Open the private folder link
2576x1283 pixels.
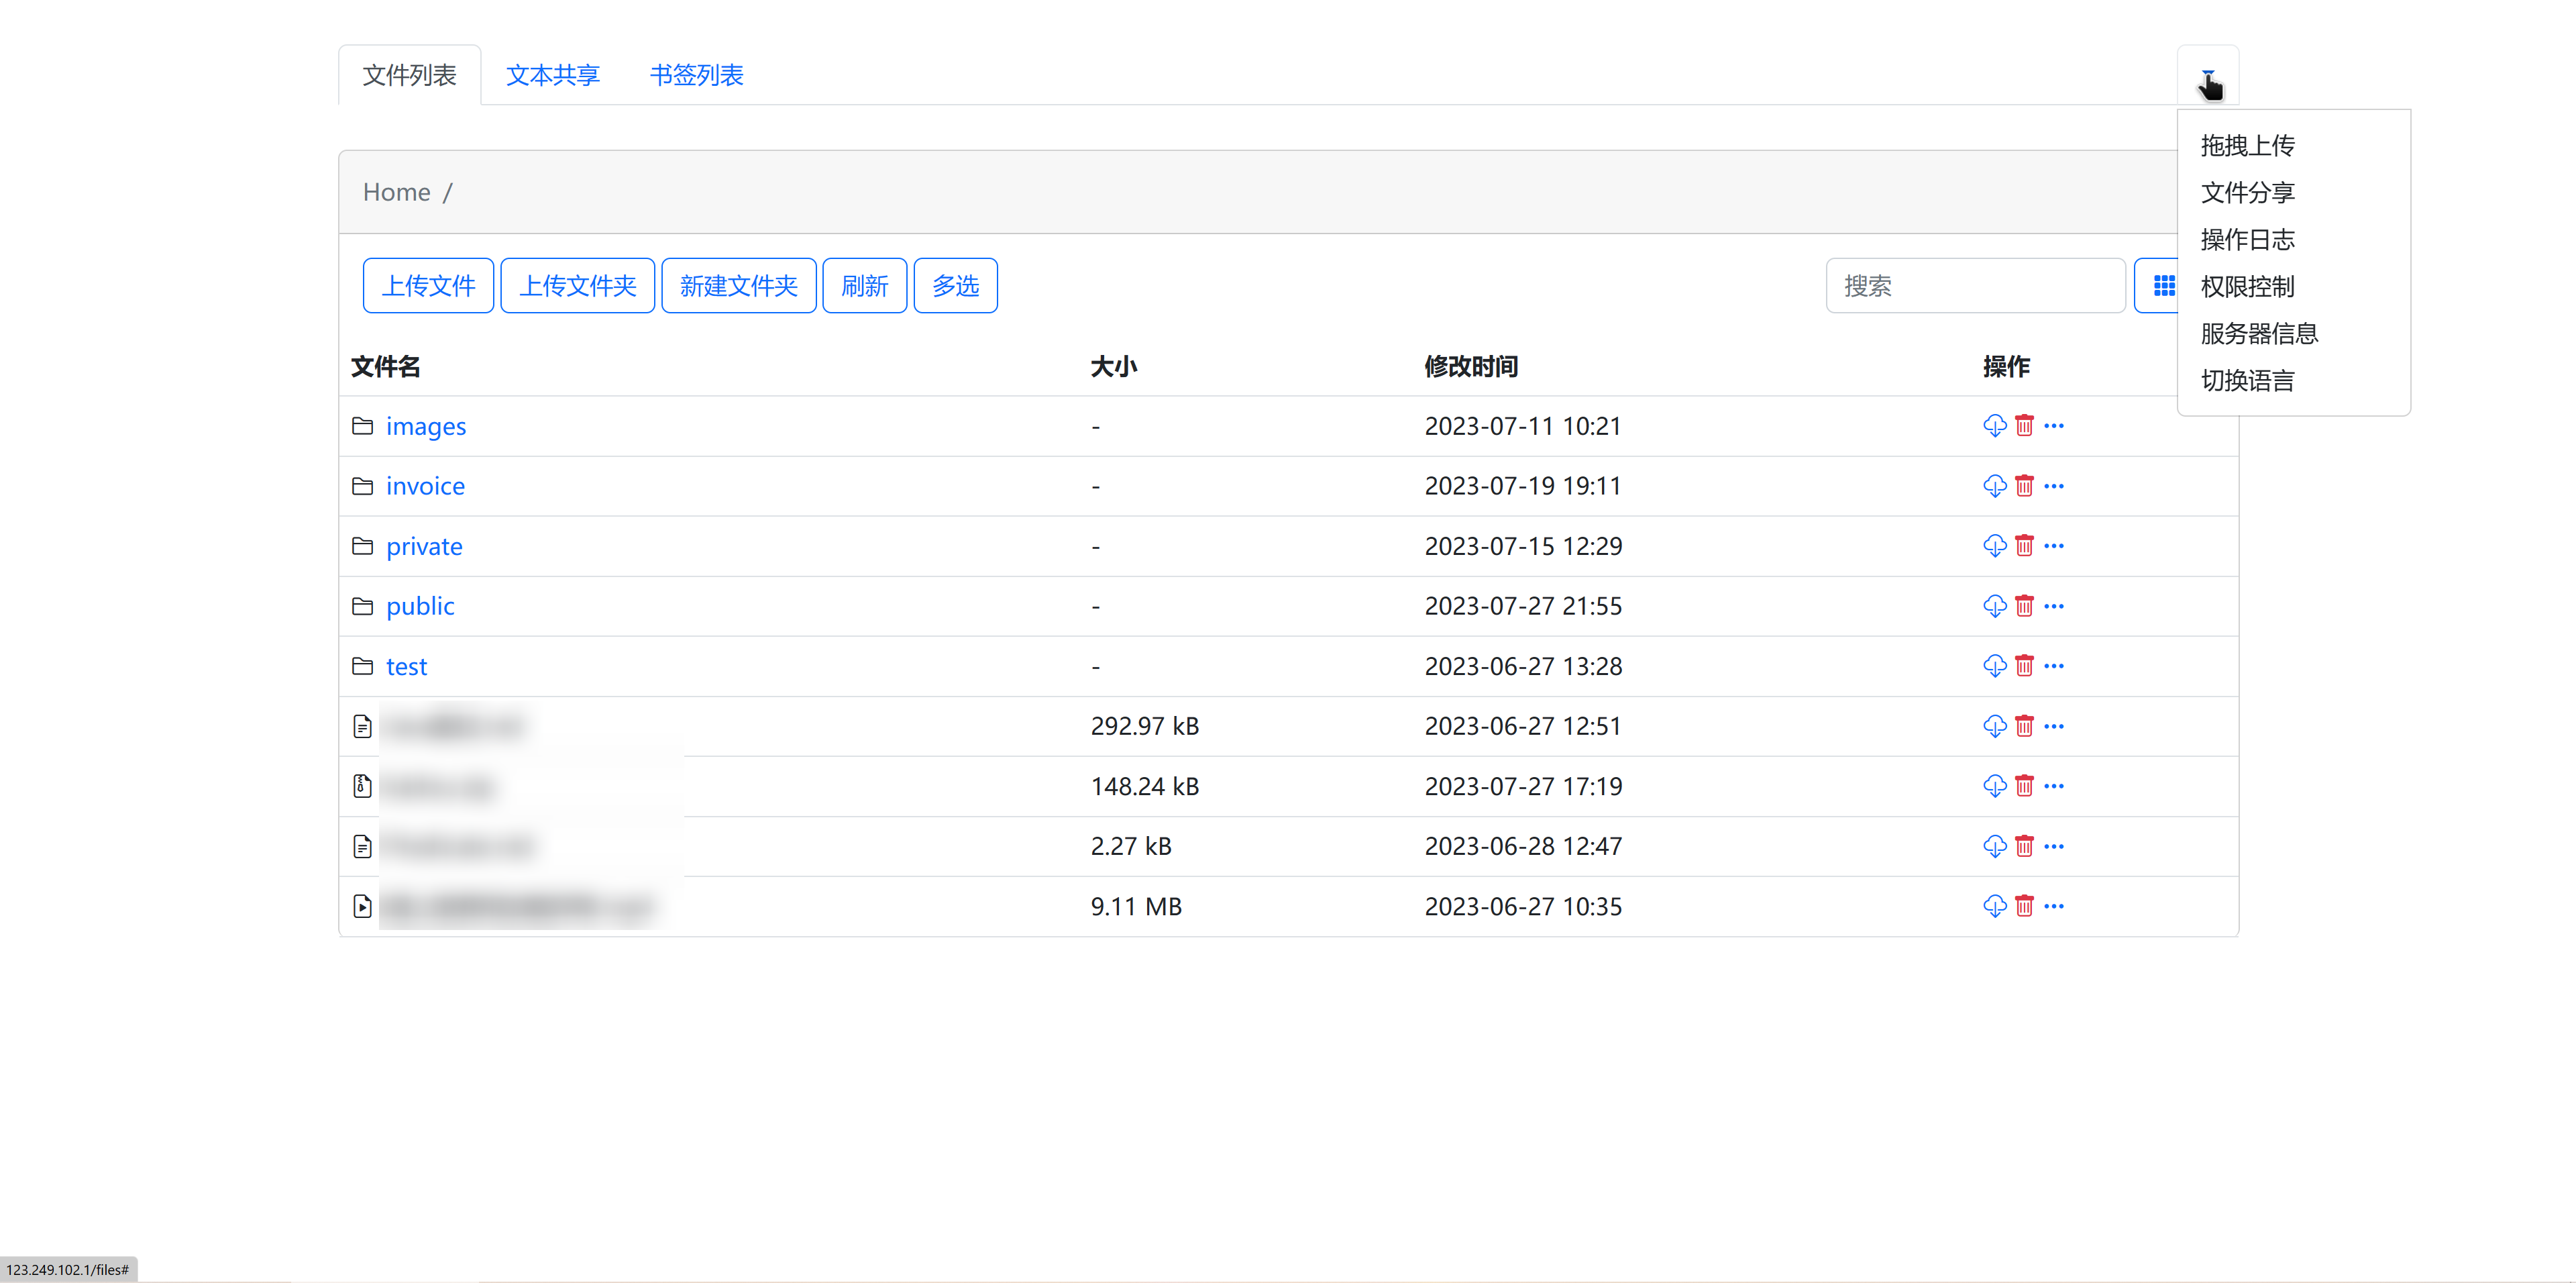tap(424, 546)
